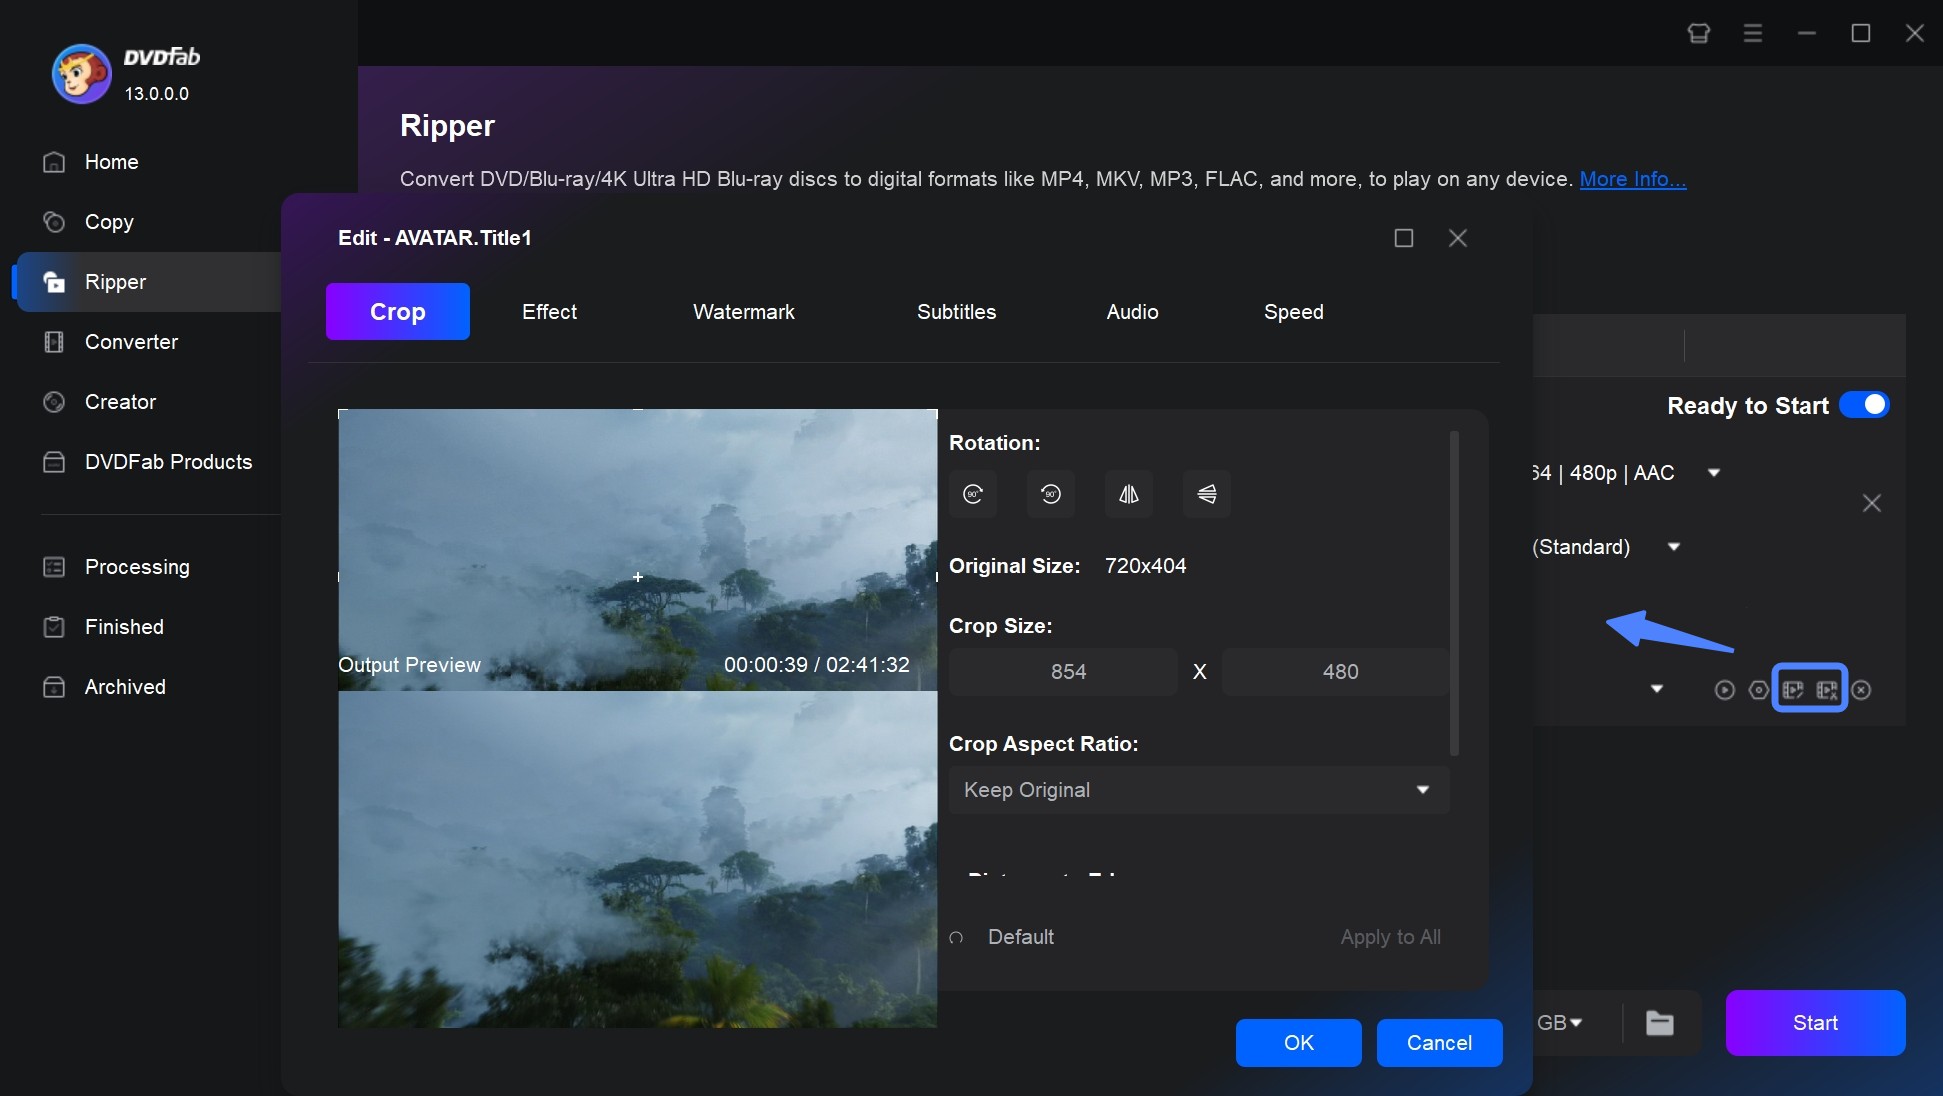Click the More Info link
The image size is (1943, 1096).
click(1631, 178)
